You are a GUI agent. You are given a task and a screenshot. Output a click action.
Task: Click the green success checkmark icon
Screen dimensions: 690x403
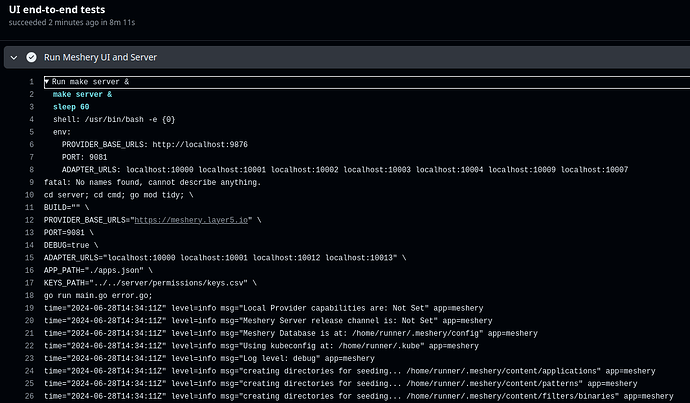[x=31, y=57]
